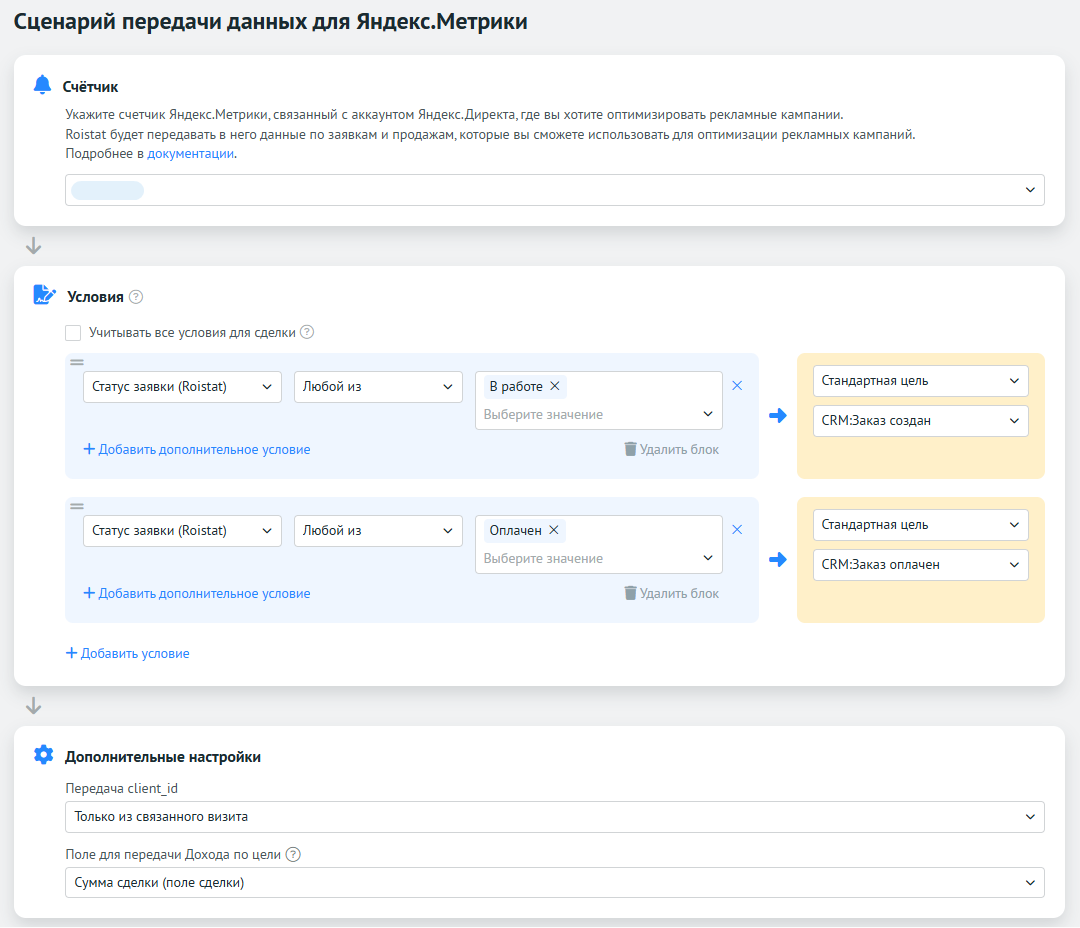Click the help icon next to Условия

(x=136, y=297)
